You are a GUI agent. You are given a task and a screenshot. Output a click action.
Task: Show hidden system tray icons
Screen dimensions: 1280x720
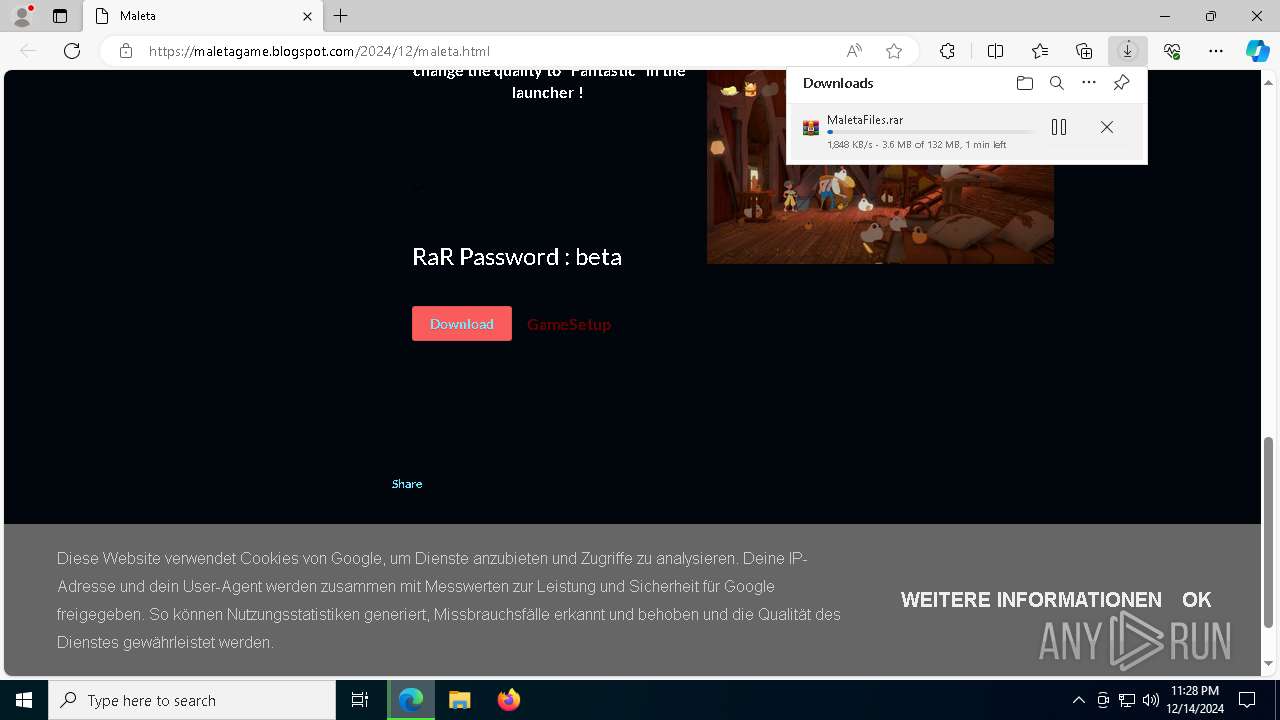point(1078,700)
